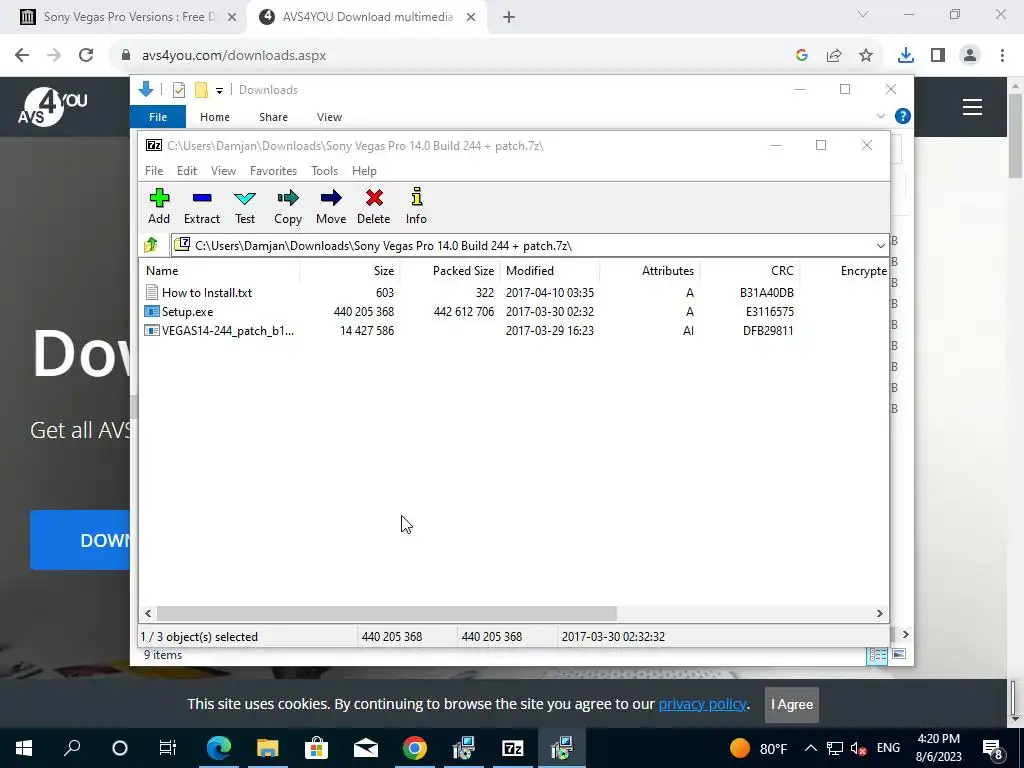This screenshot has width=1024, height=768.
Task: Click the Extract toolbar icon
Action: click(x=202, y=206)
